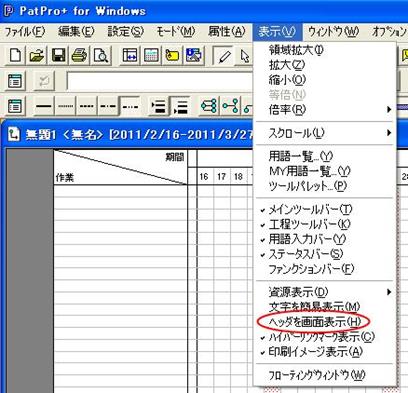408x393 pixels.
Task: Open the 属性(A) menu
Action: tap(227, 32)
